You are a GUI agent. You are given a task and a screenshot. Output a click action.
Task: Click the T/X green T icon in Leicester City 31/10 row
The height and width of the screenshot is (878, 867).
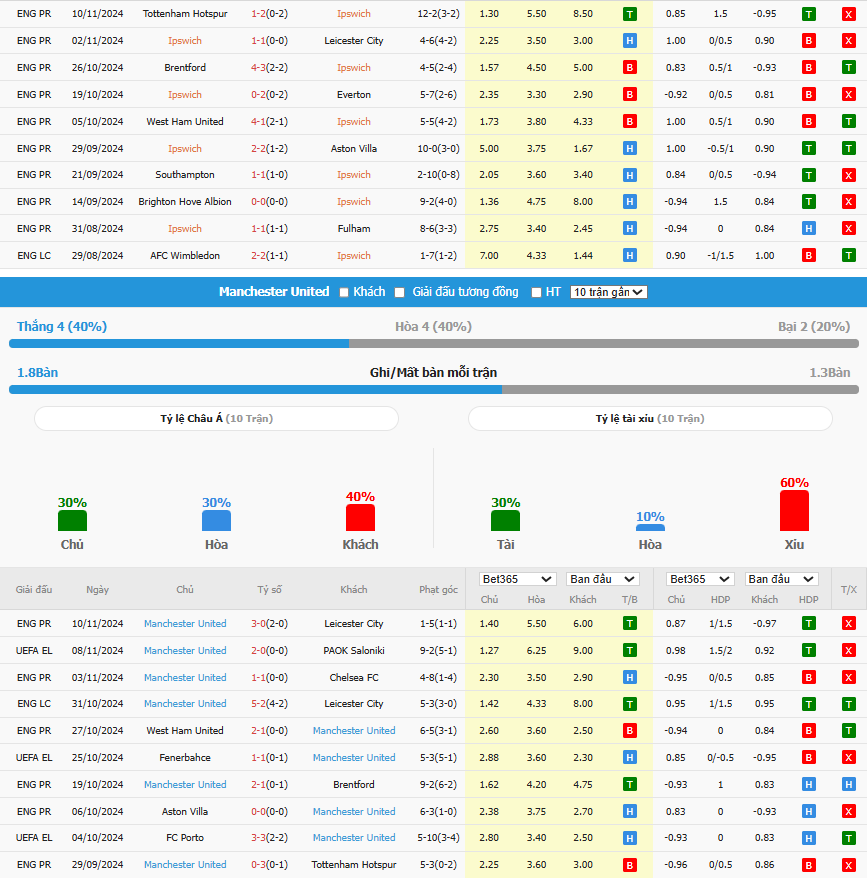849,704
